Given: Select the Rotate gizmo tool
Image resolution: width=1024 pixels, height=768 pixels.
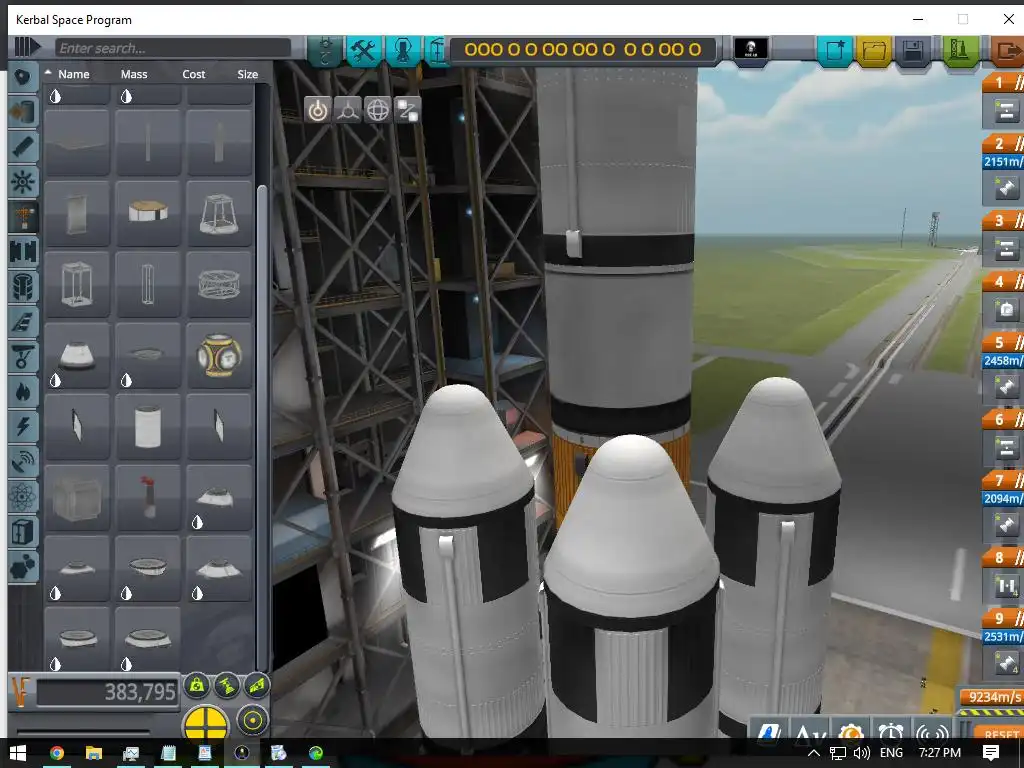Looking at the screenshot, I should (377, 110).
